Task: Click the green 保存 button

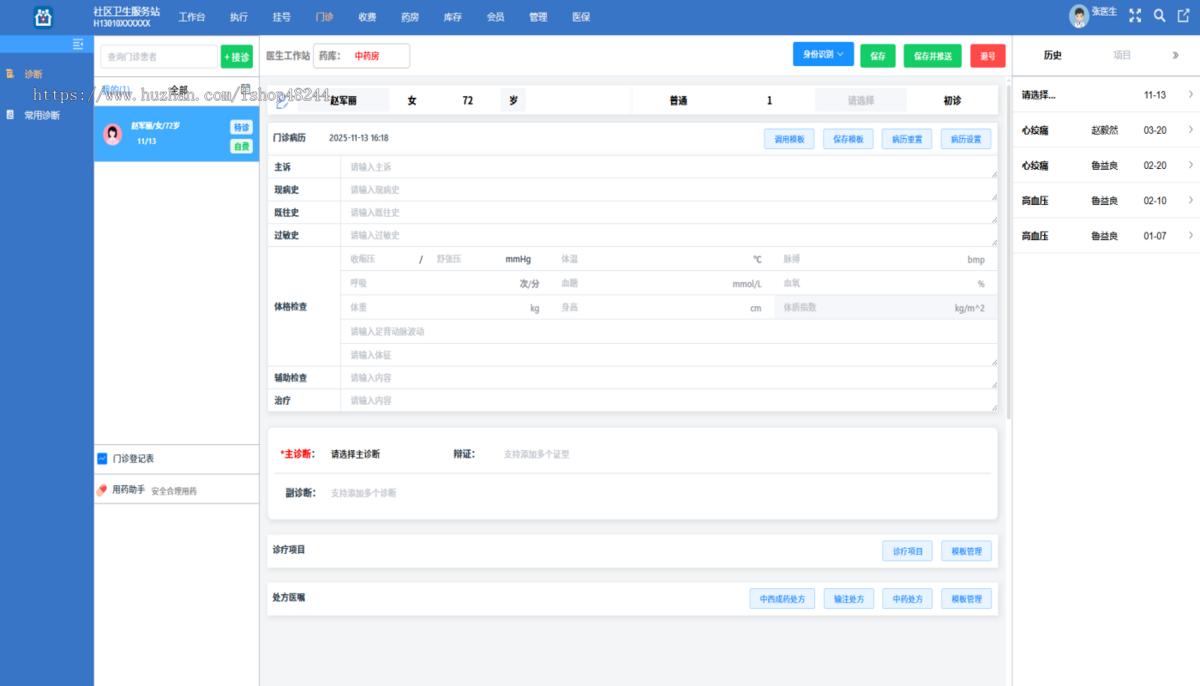Action: [x=878, y=56]
